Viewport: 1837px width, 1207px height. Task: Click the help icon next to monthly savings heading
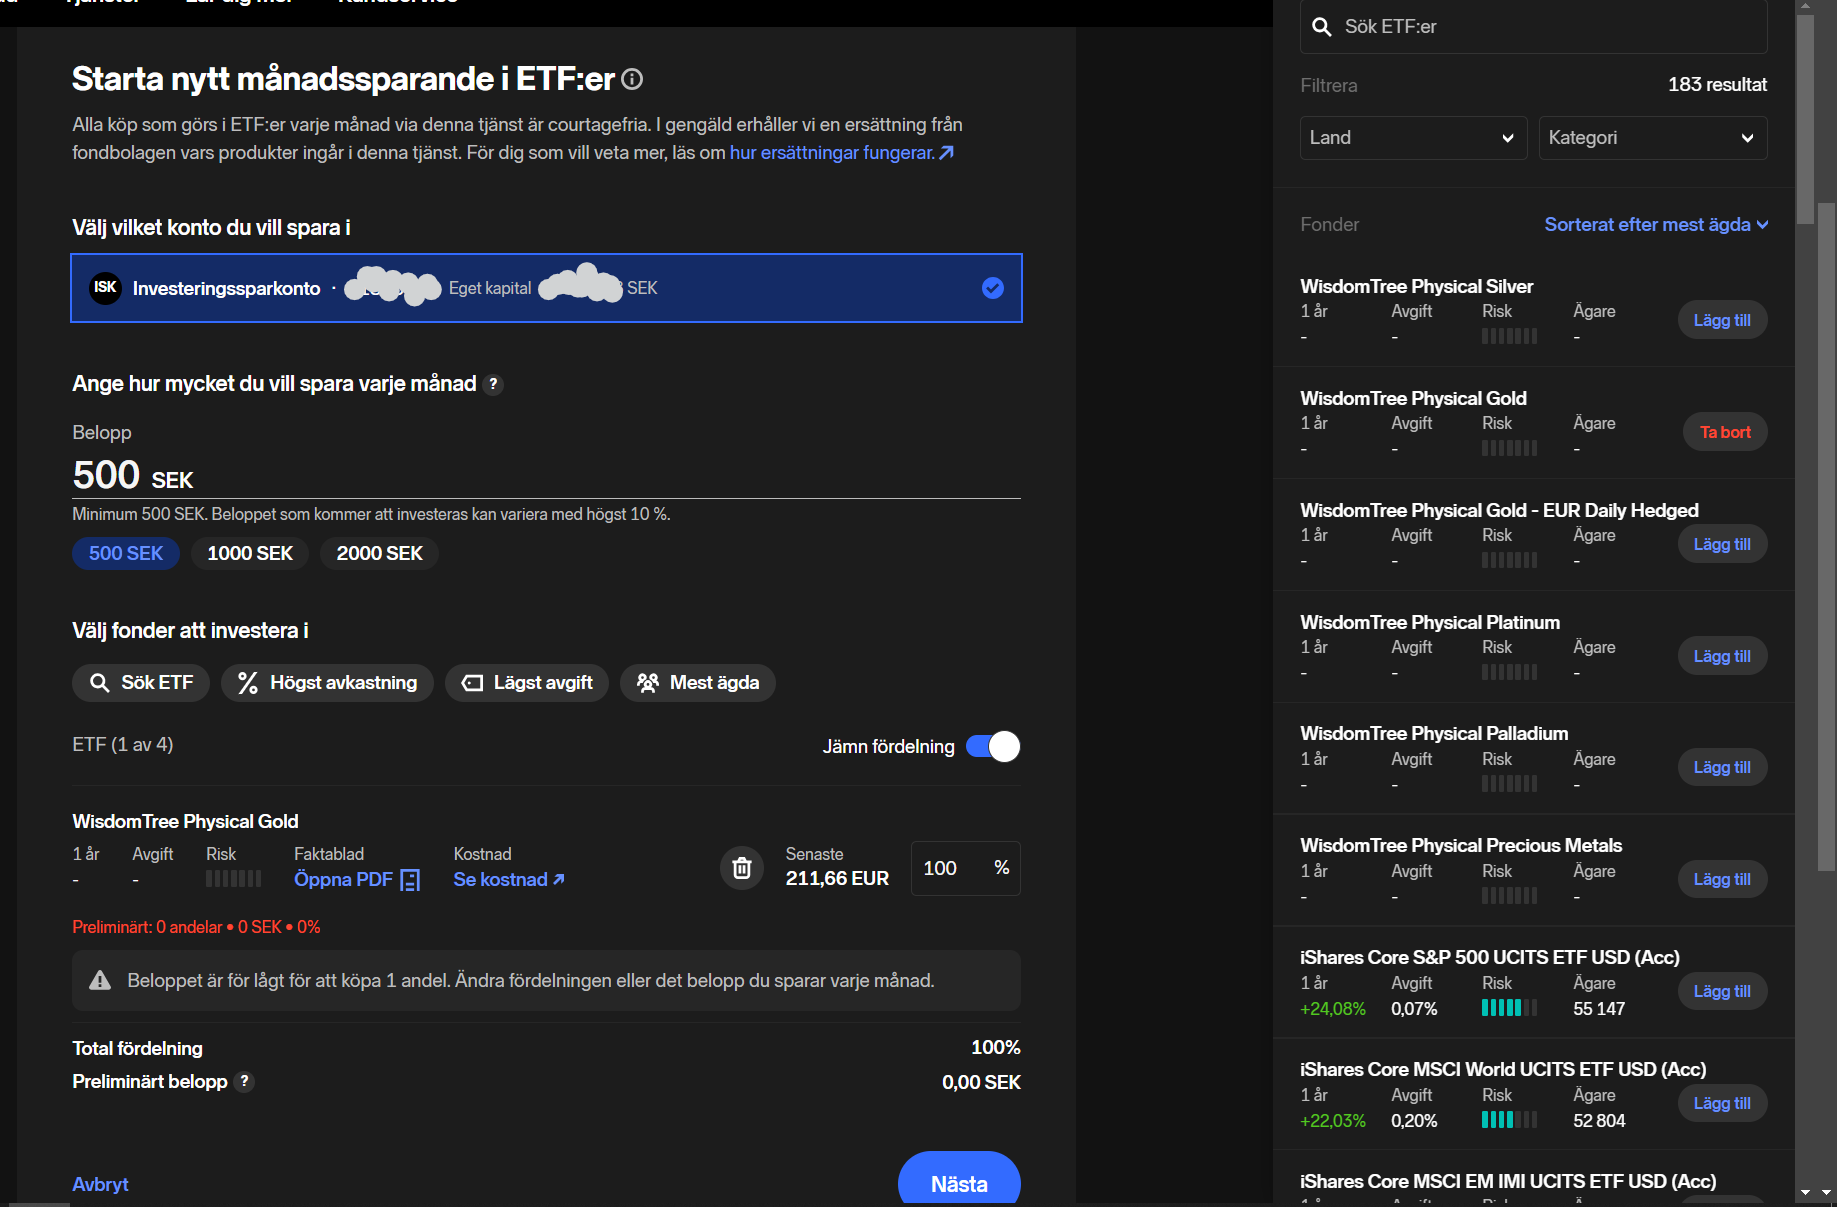click(493, 384)
